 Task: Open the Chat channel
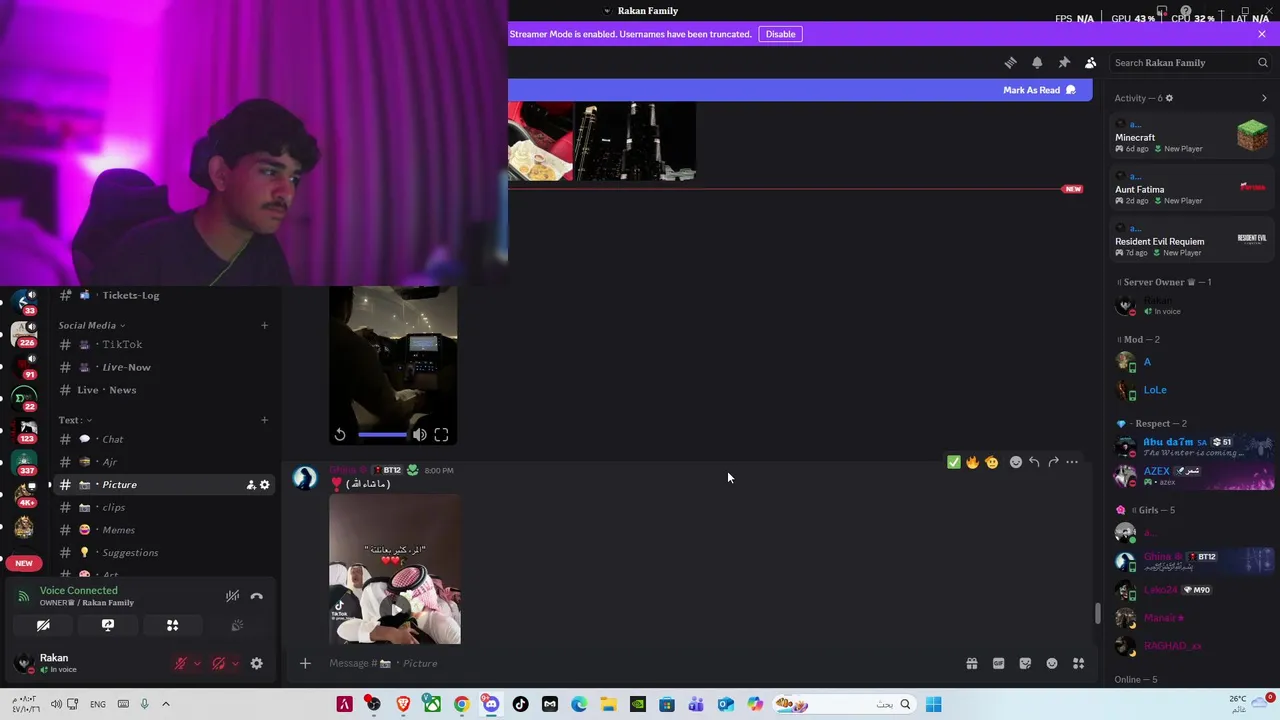pyautogui.click(x=165, y=439)
